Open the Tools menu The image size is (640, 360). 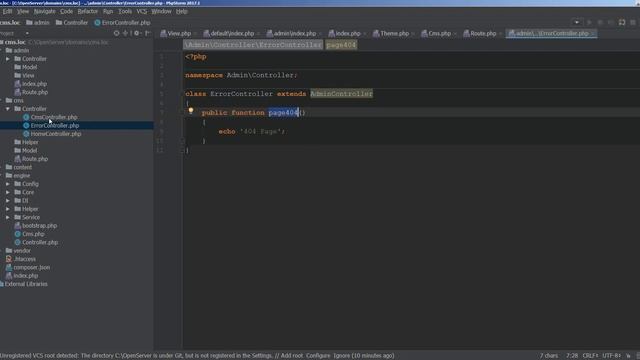125,11
